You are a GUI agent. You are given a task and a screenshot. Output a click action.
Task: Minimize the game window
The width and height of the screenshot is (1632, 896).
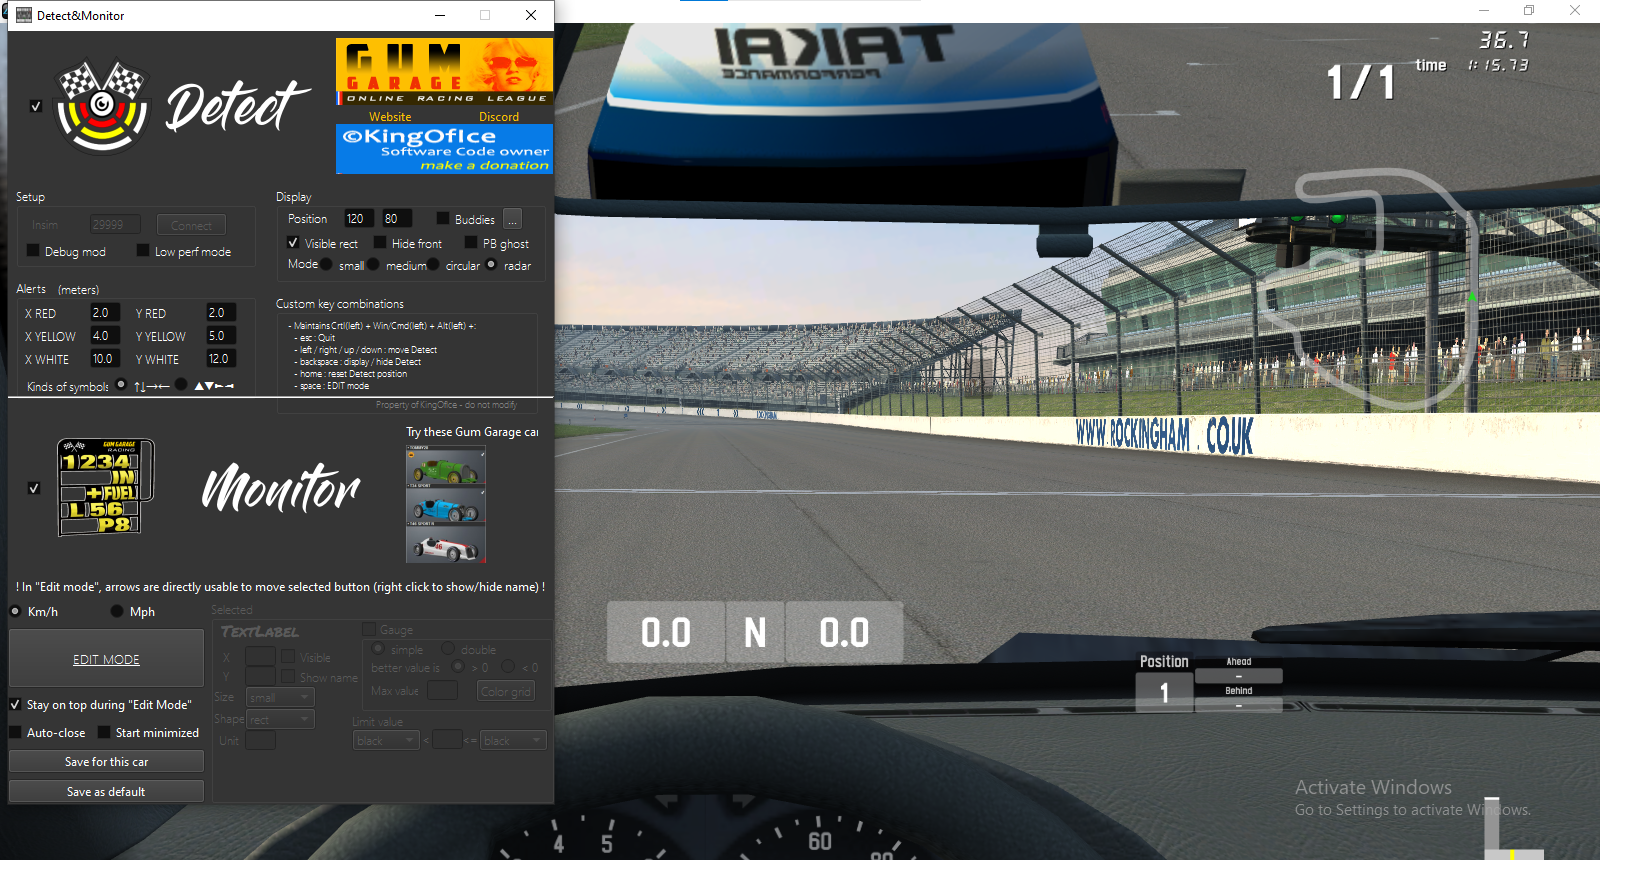pyautogui.click(x=1484, y=10)
